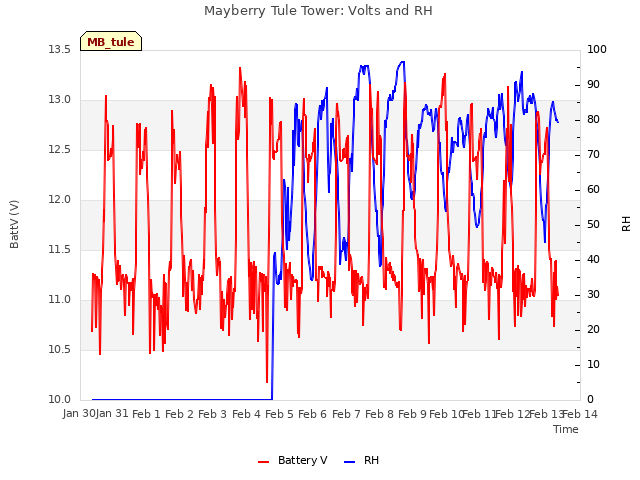Click the Feb 14 date tick label

pyautogui.click(x=580, y=414)
